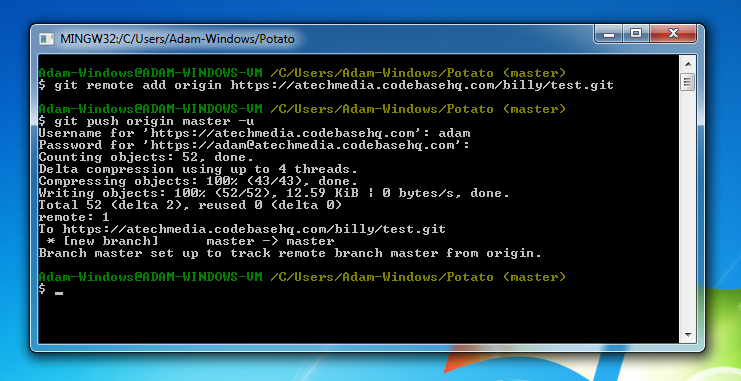Click the scrollbar up arrow
Viewport: 741px width, 381px height.
[688, 63]
